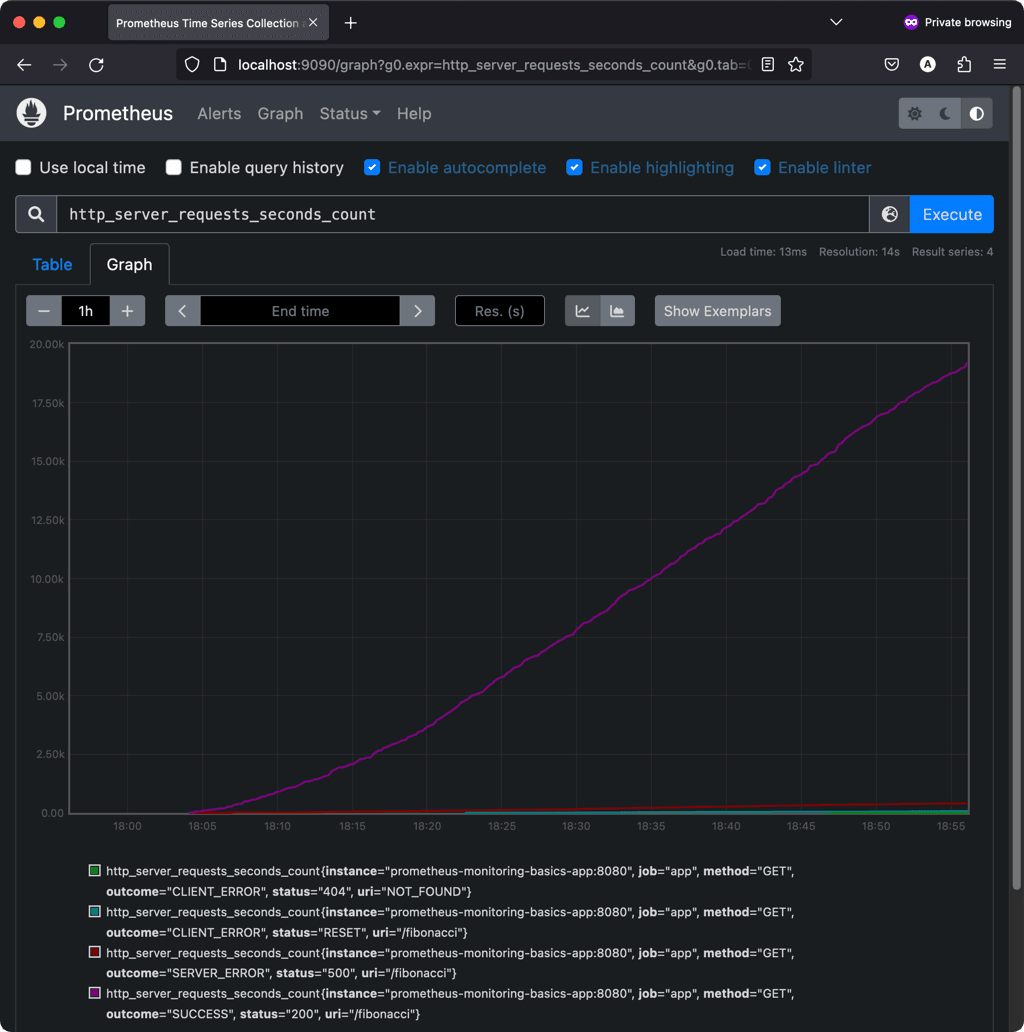Click the Res. (s) resolution input

point(499,311)
